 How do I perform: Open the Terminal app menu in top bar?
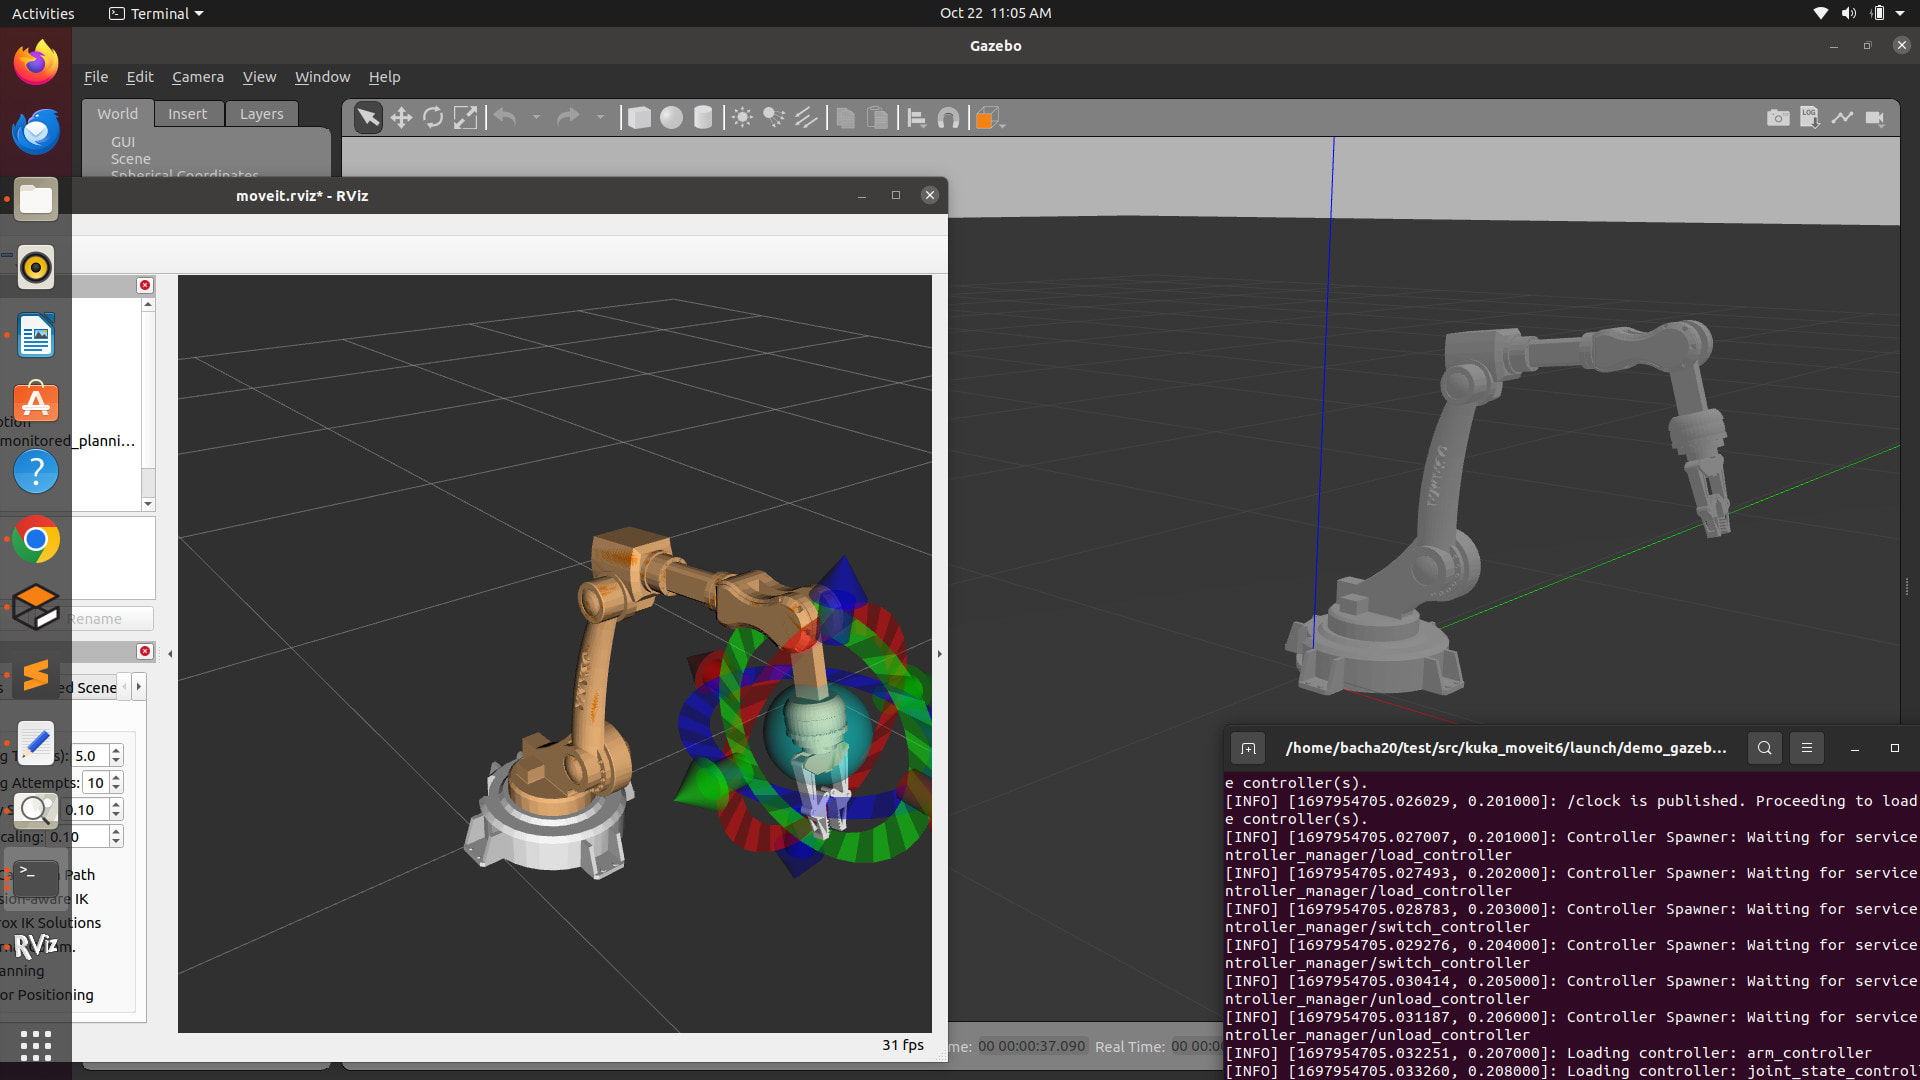click(156, 13)
